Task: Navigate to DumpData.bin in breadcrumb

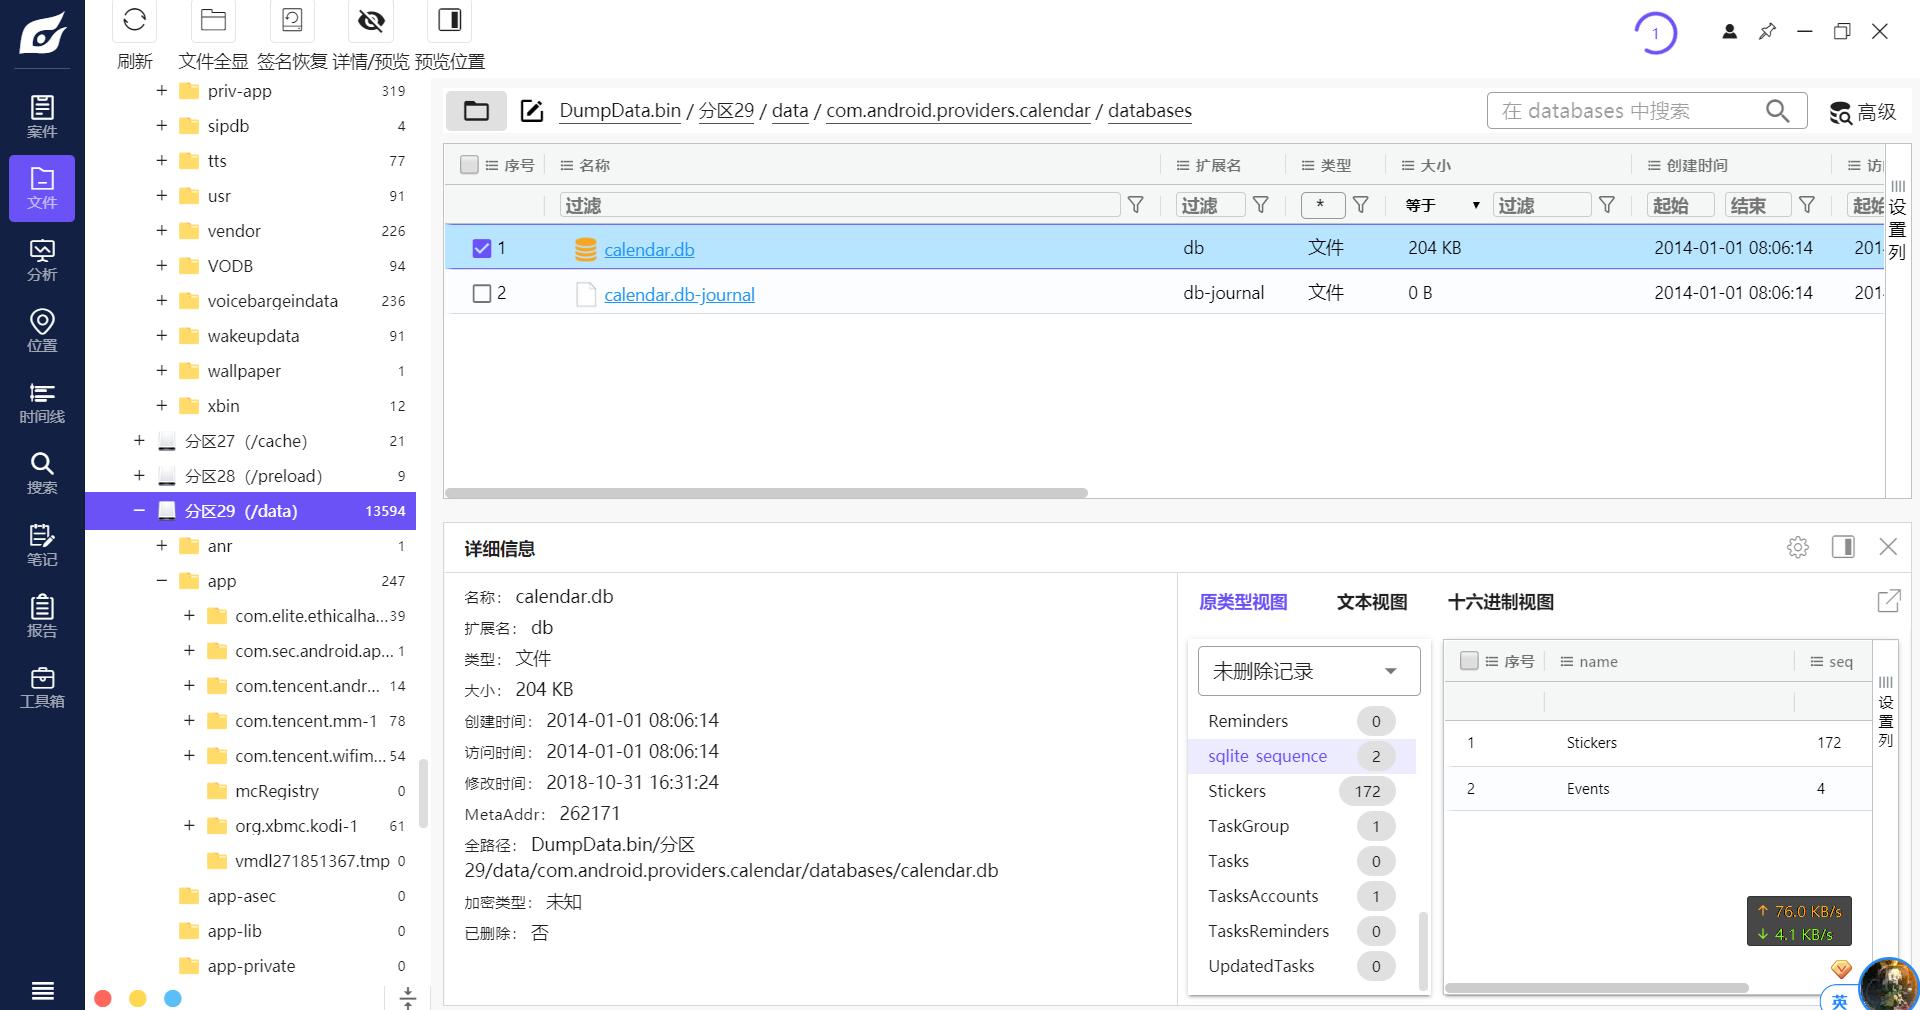Action: point(620,111)
